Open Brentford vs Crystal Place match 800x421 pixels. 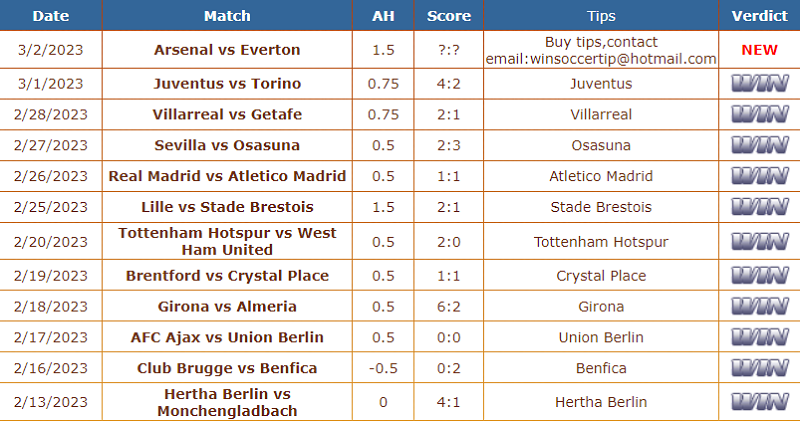click(x=227, y=276)
